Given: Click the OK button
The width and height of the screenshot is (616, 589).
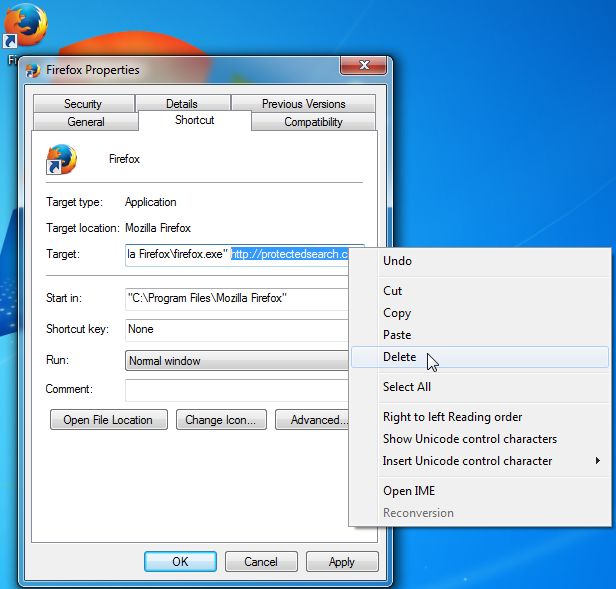Looking at the screenshot, I should pos(180,561).
